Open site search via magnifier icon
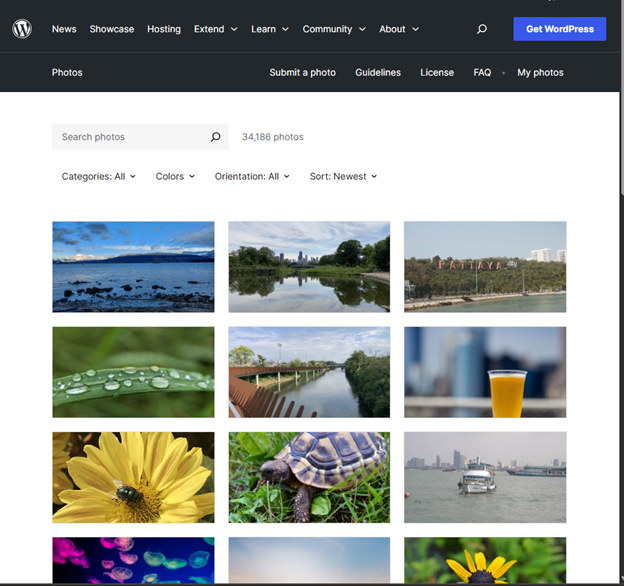The image size is (624, 586). tap(482, 29)
